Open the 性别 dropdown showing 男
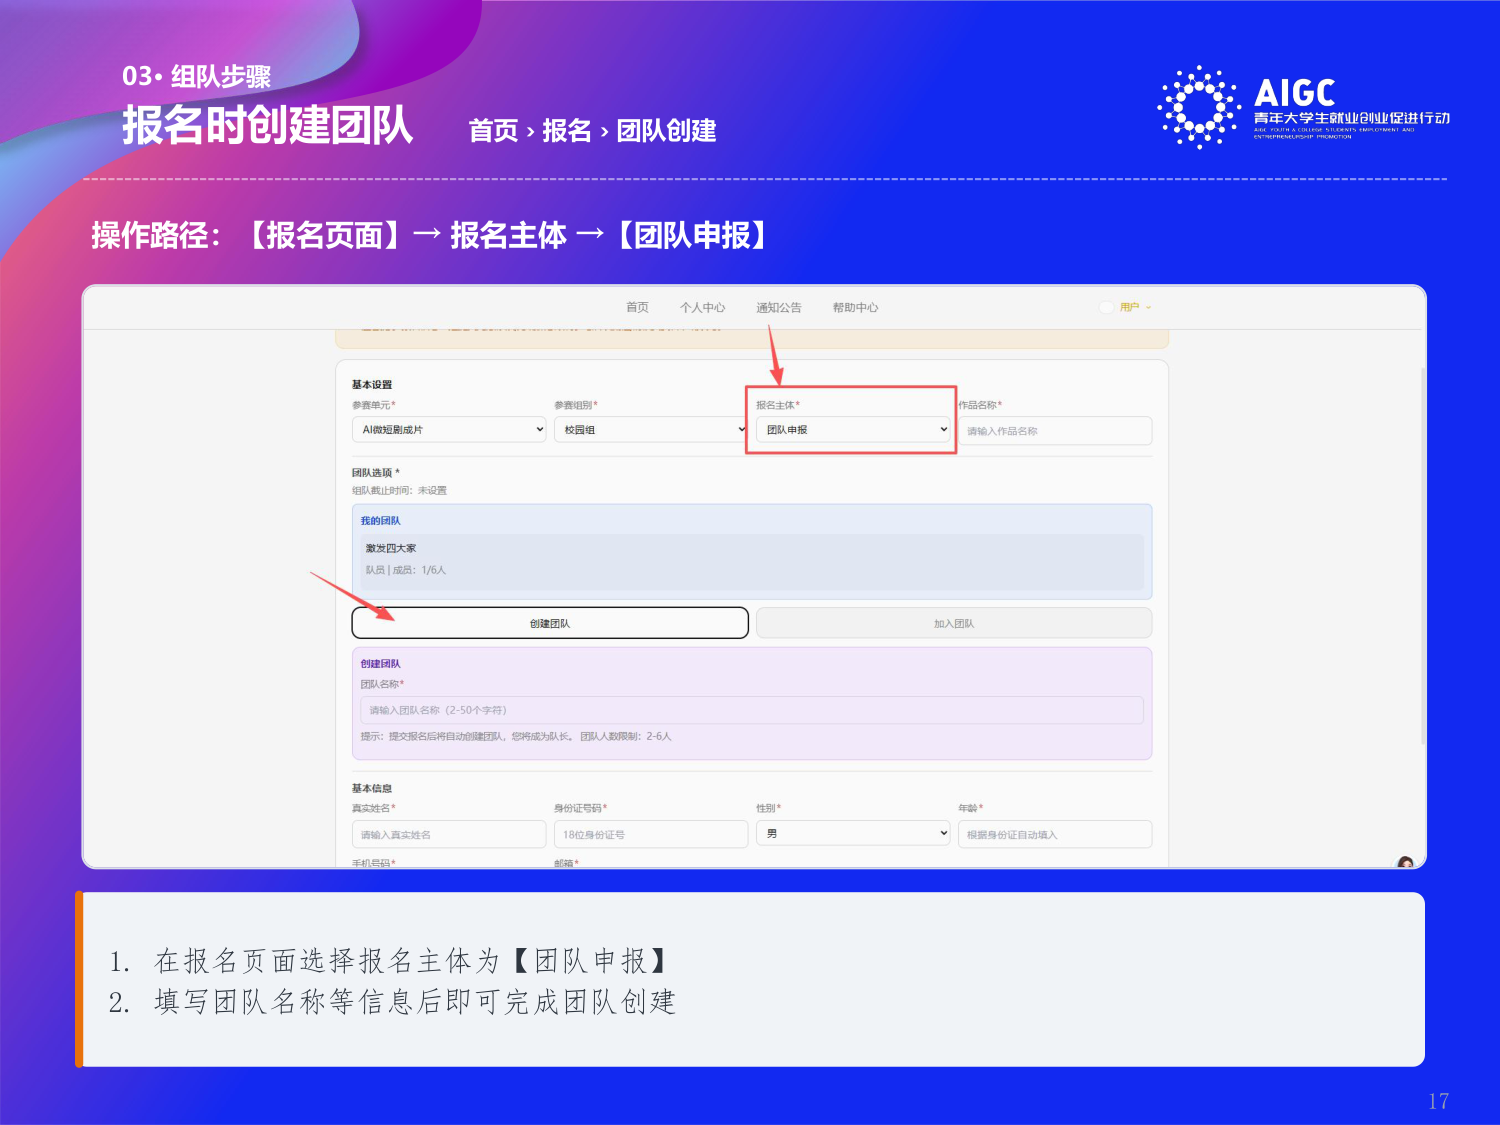1500x1125 pixels. pos(853,833)
